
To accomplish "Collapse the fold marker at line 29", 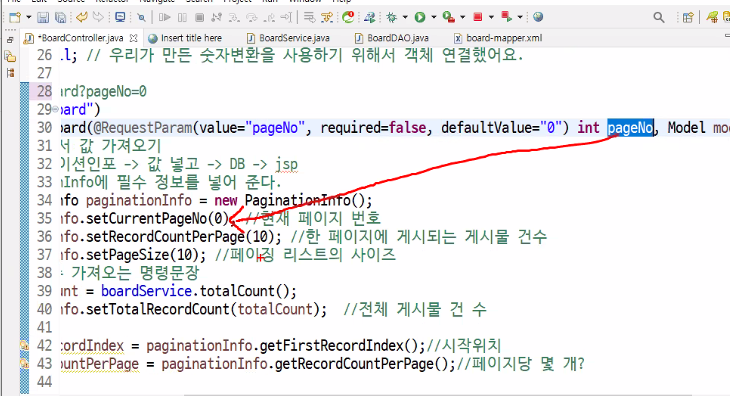I will point(55,109).
